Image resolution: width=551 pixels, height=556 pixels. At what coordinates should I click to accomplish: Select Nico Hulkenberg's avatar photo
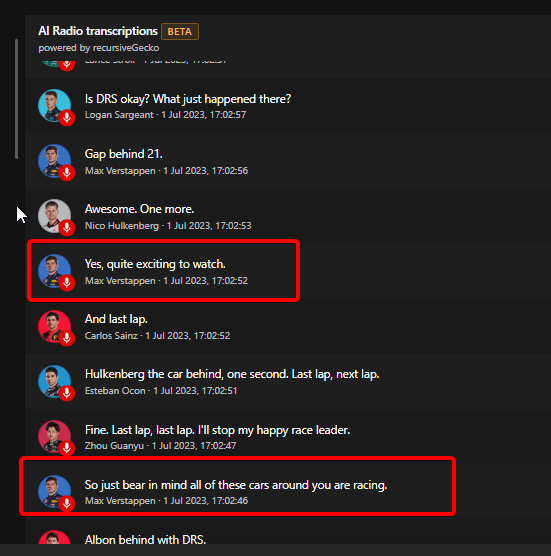pyautogui.click(x=54, y=215)
